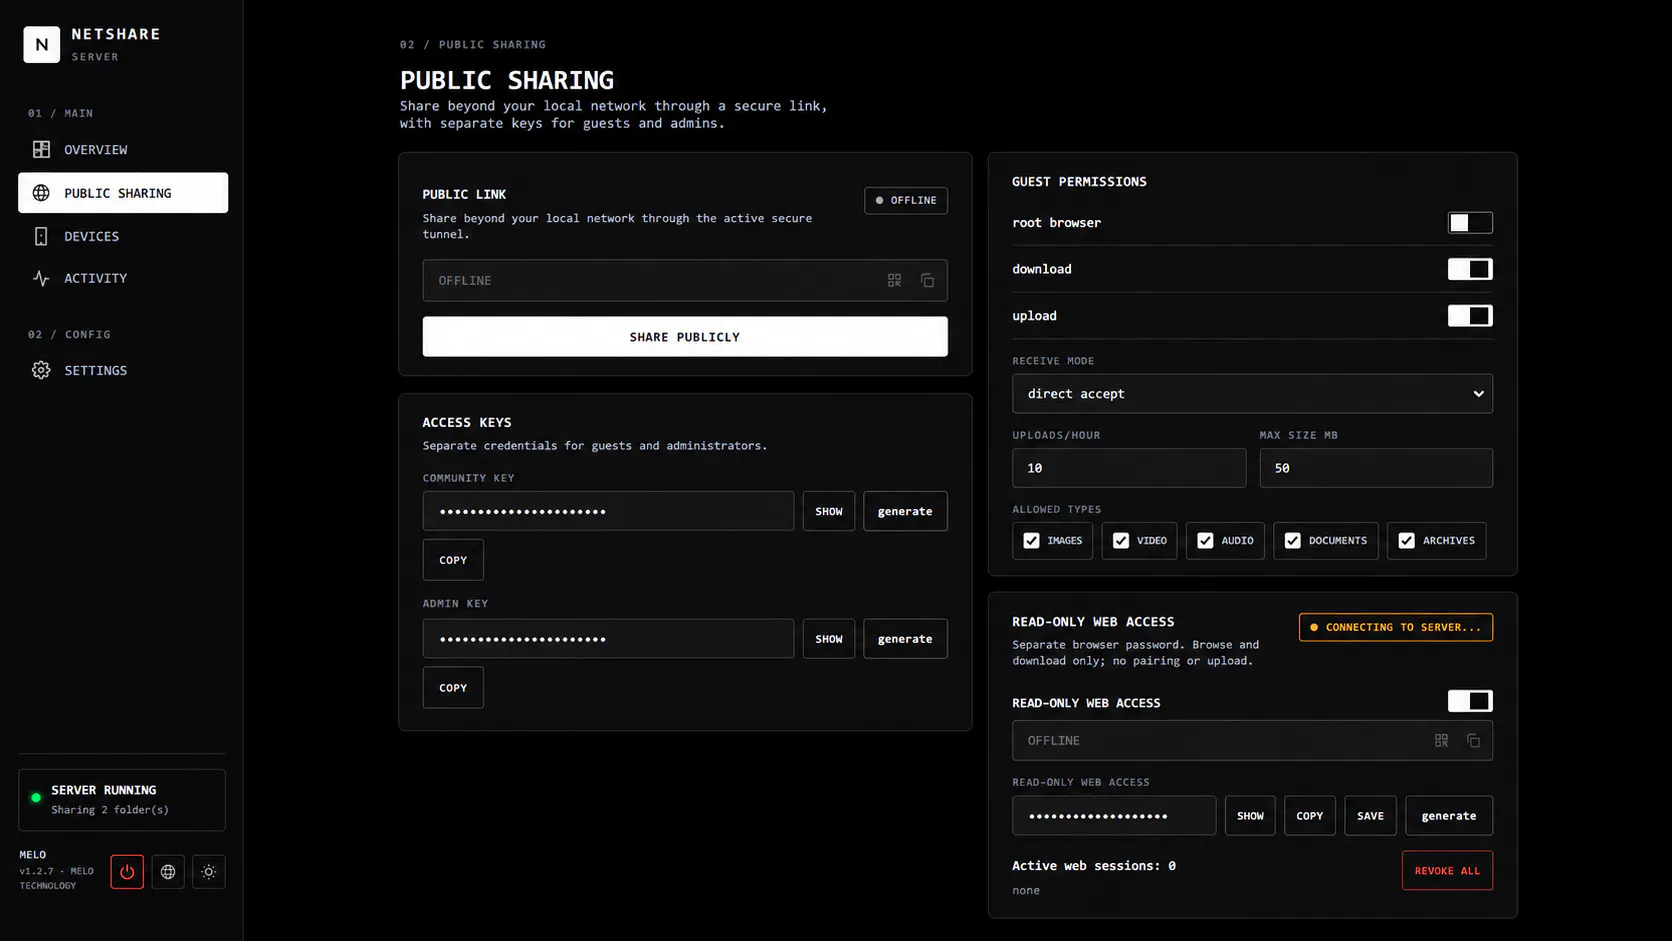
Task: Go to Devices page
Action: pyautogui.click(x=123, y=236)
